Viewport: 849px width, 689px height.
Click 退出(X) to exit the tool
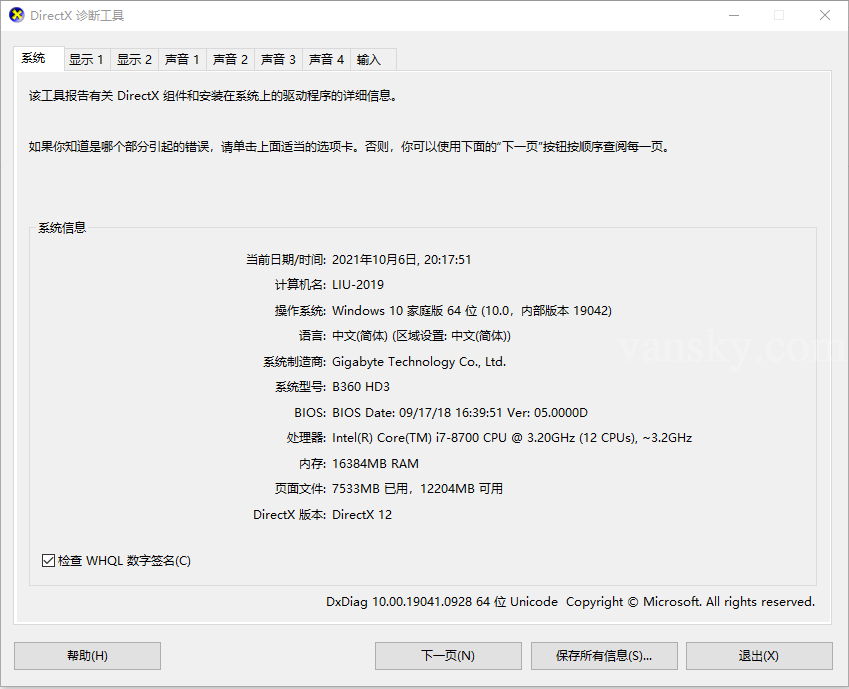click(760, 656)
